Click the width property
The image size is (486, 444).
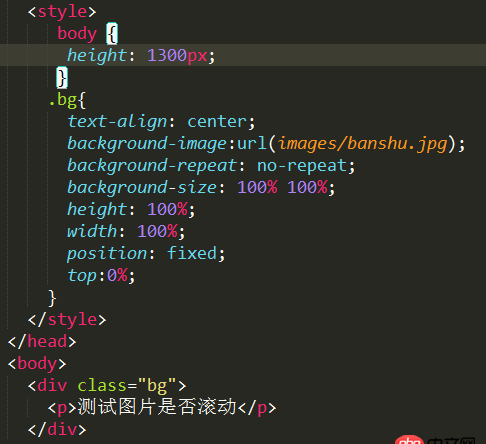coord(92,232)
